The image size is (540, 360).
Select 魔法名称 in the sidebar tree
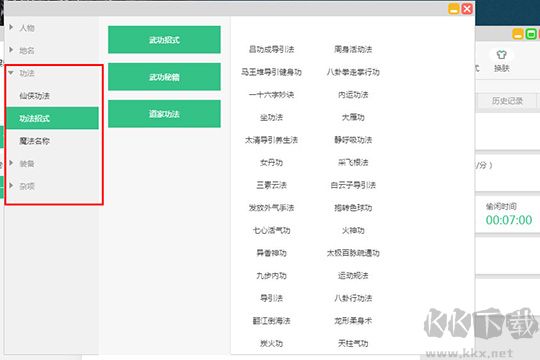click(x=34, y=141)
